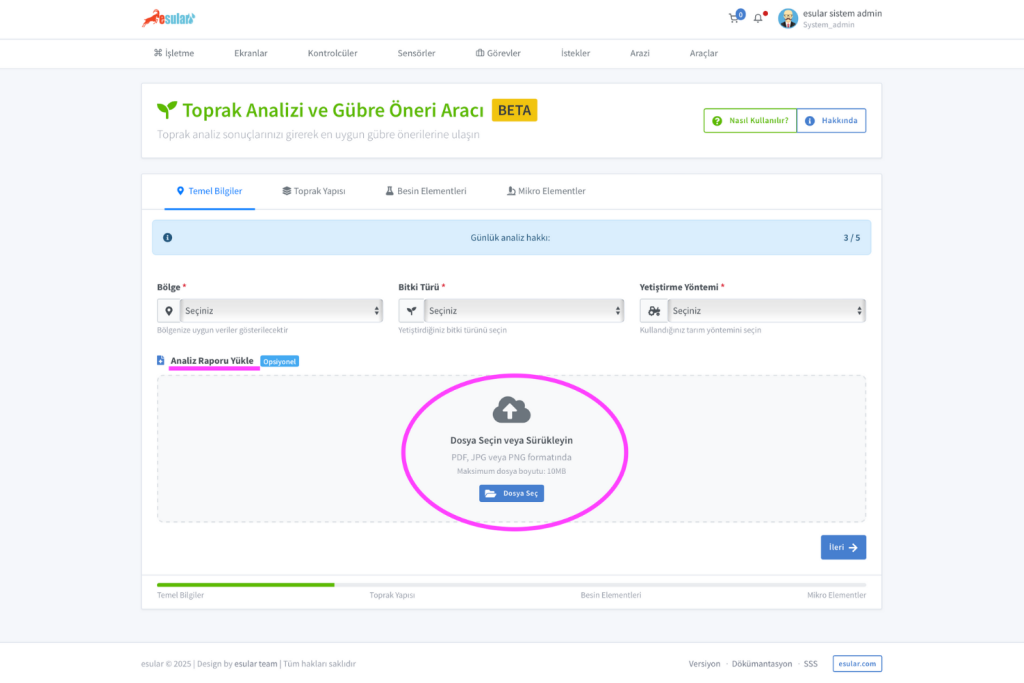
Task: Switch to the Toprak Yapısı tab
Action: tap(314, 191)
